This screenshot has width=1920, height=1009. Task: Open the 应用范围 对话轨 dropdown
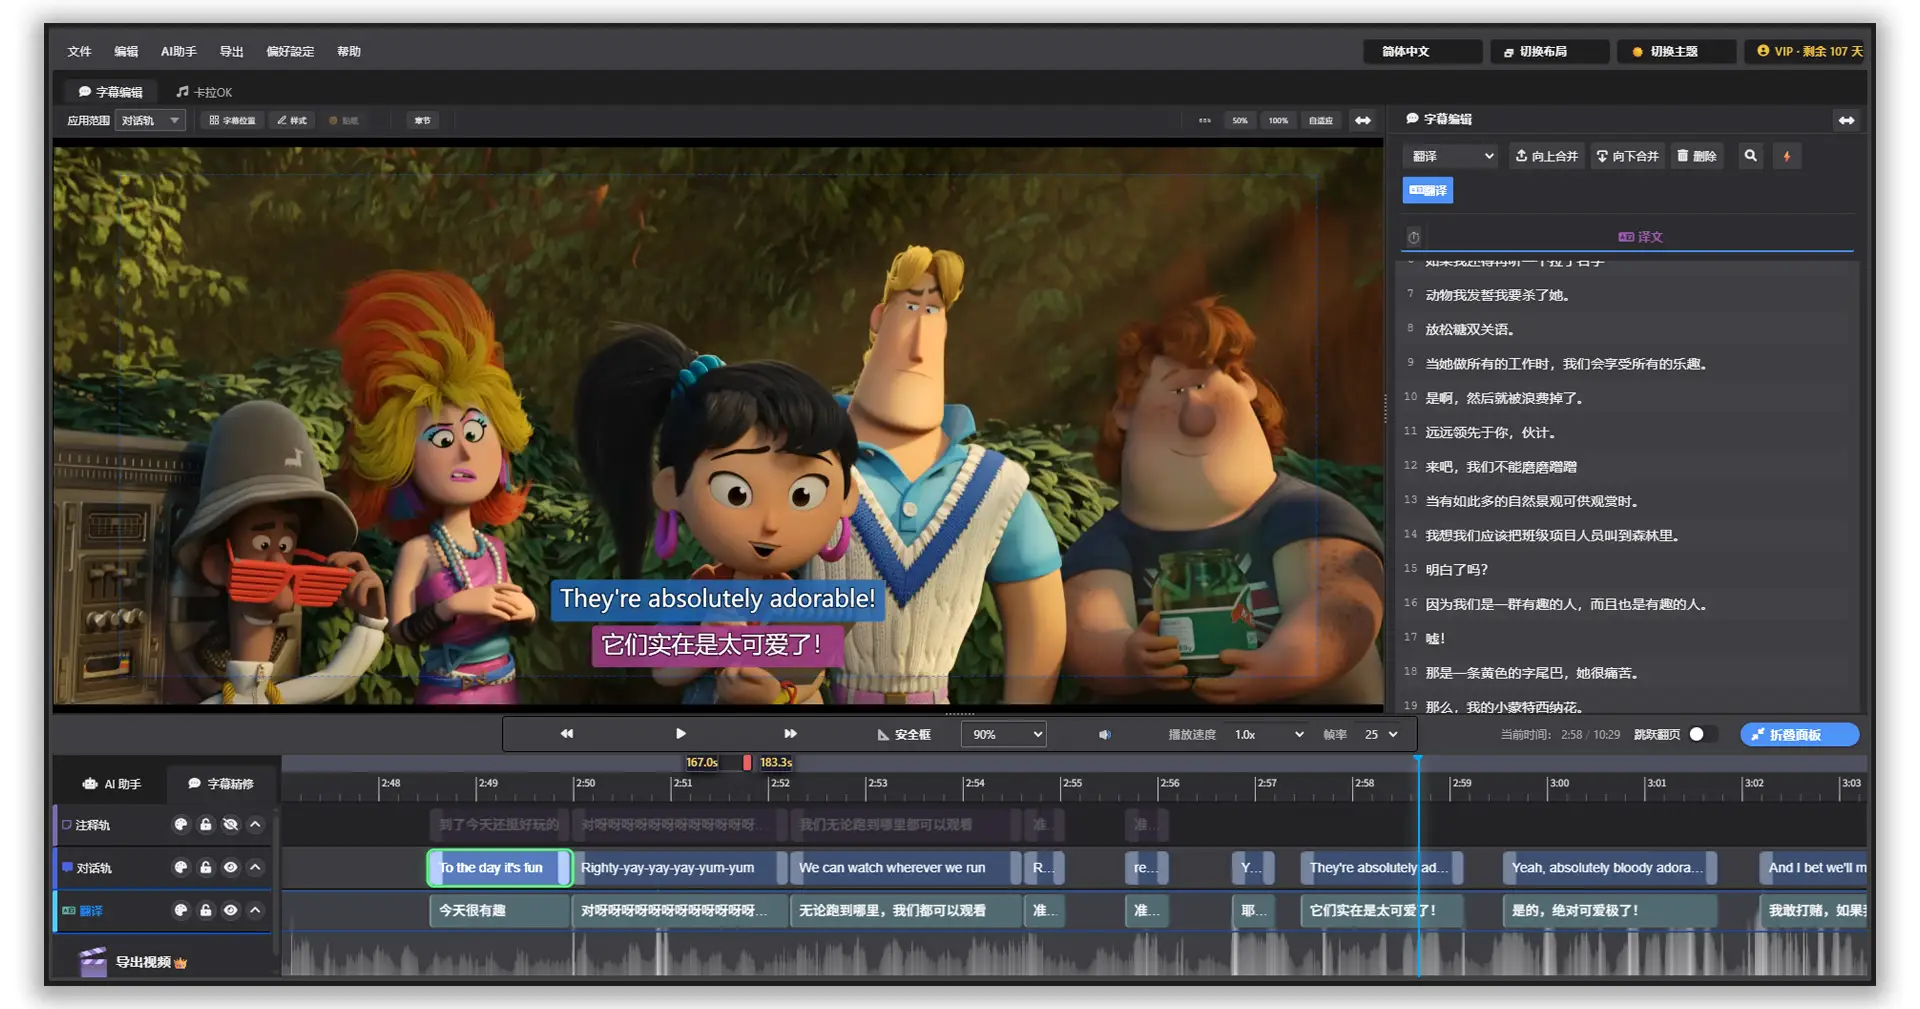[151, 121]
